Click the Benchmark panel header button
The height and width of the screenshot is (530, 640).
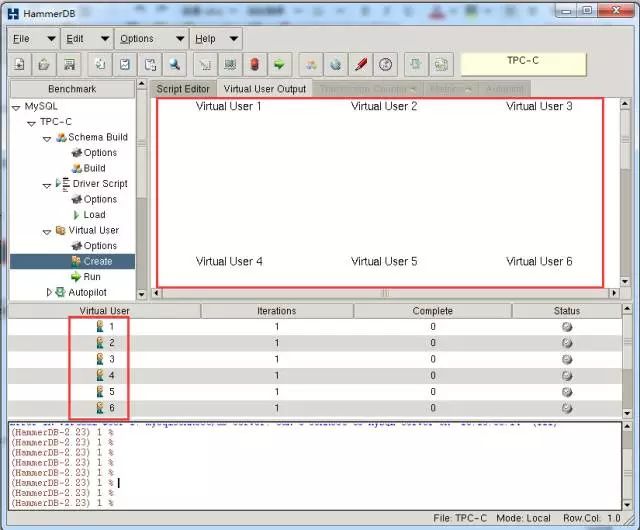72,89
